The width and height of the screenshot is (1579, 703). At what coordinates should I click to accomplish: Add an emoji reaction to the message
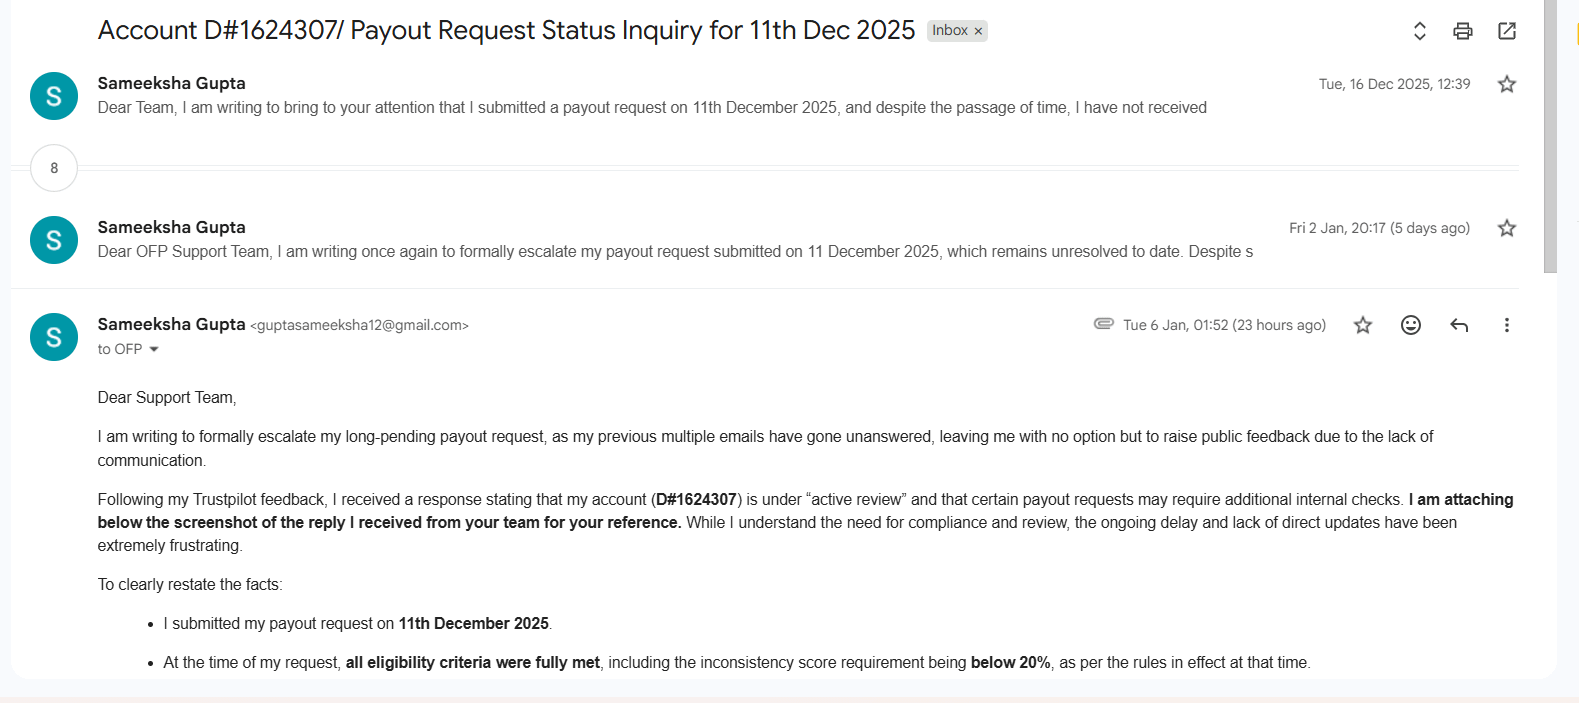[1411, 325]
